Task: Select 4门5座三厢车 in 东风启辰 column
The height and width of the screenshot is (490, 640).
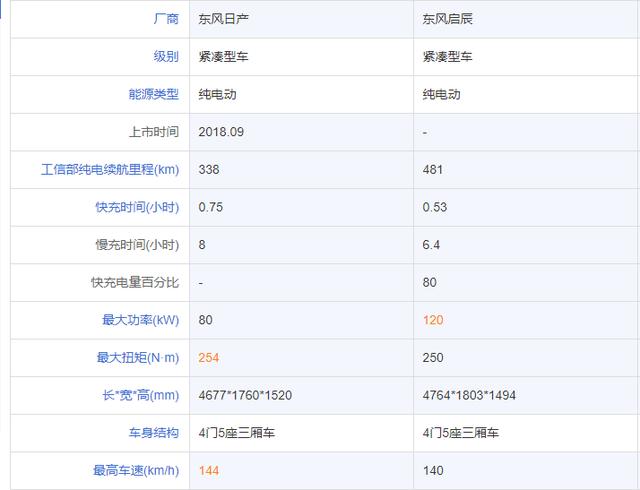Action: click(x=460, y=433)
